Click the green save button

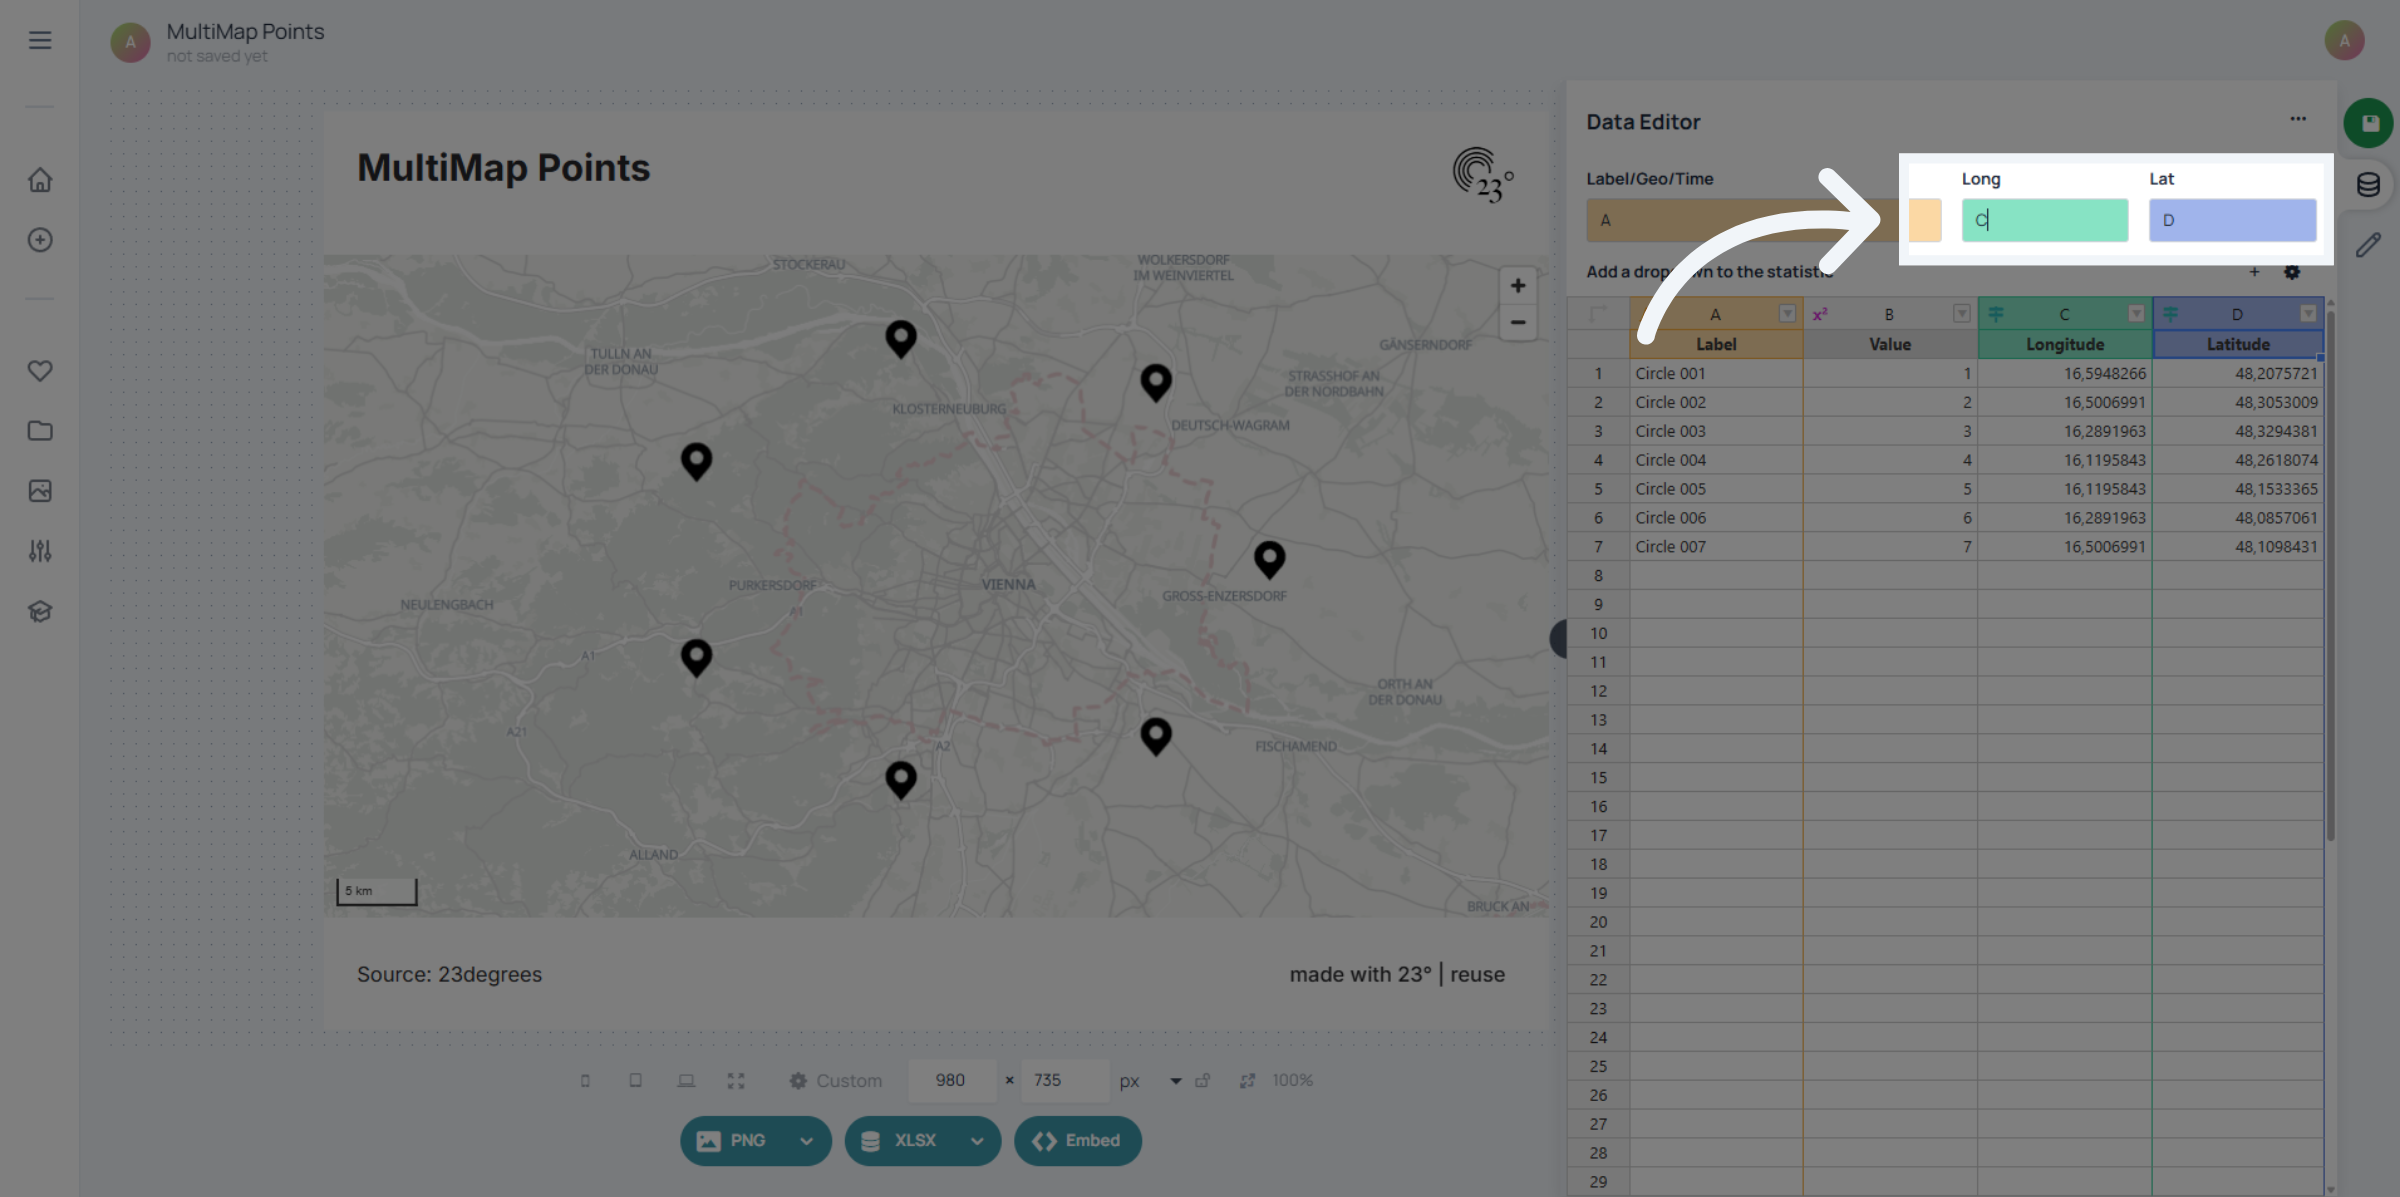2368,123
